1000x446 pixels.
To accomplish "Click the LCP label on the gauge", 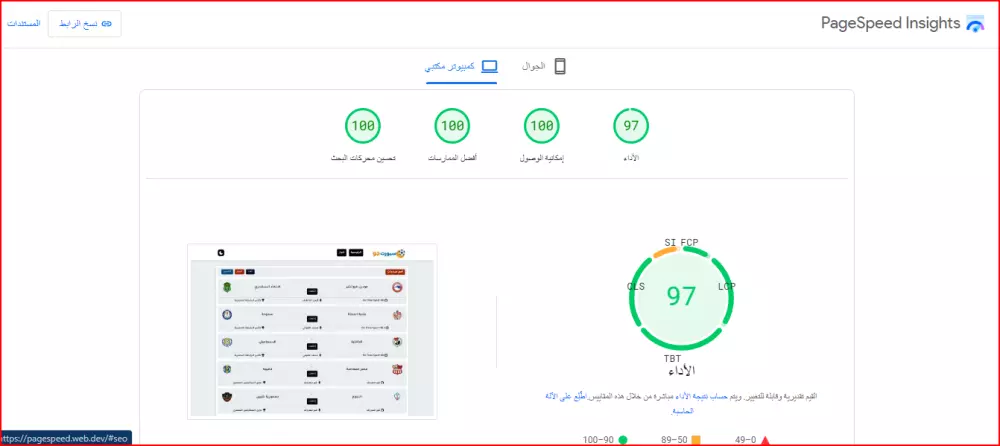I will tap(726, 286).
